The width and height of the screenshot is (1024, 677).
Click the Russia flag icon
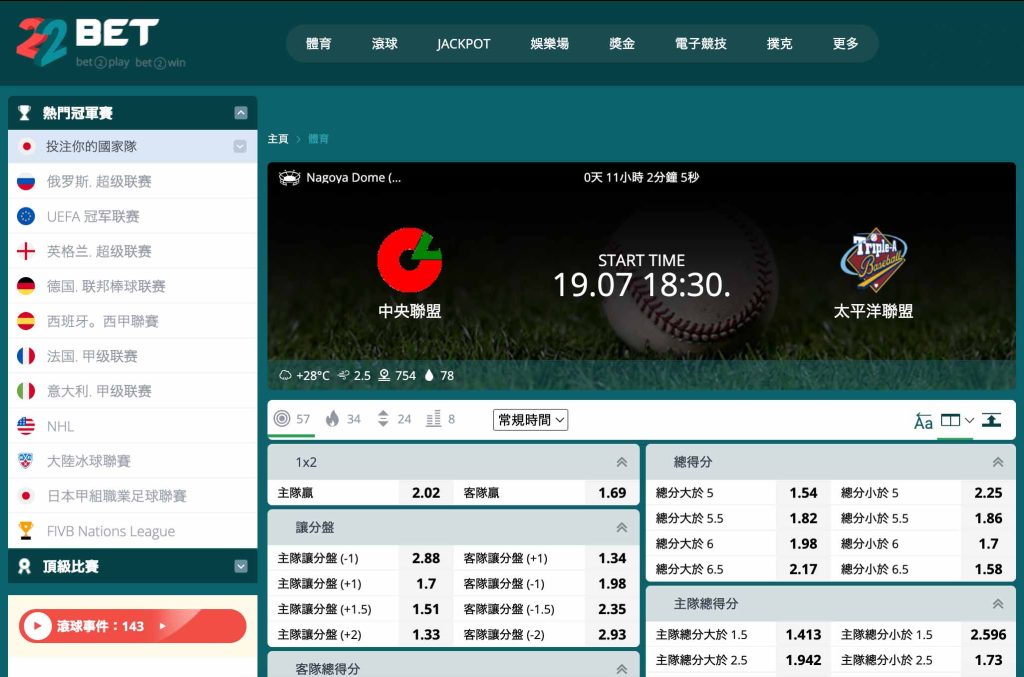coord(26,181)
